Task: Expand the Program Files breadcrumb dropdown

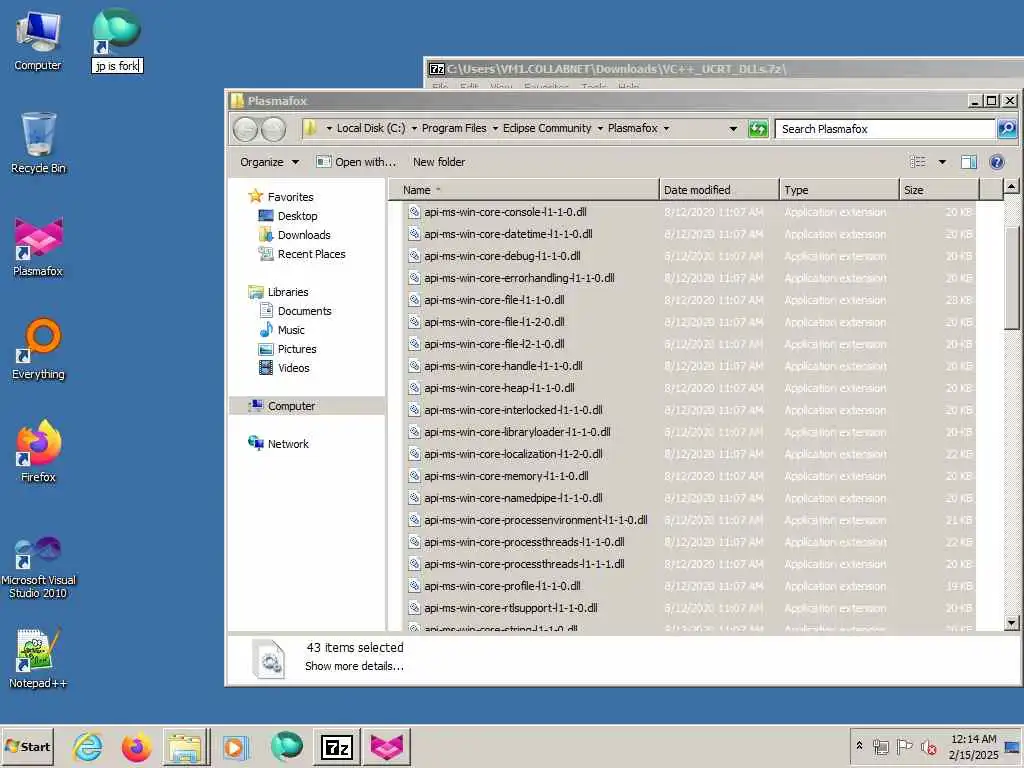Action: pyautogui.click(x=495, y=129)
